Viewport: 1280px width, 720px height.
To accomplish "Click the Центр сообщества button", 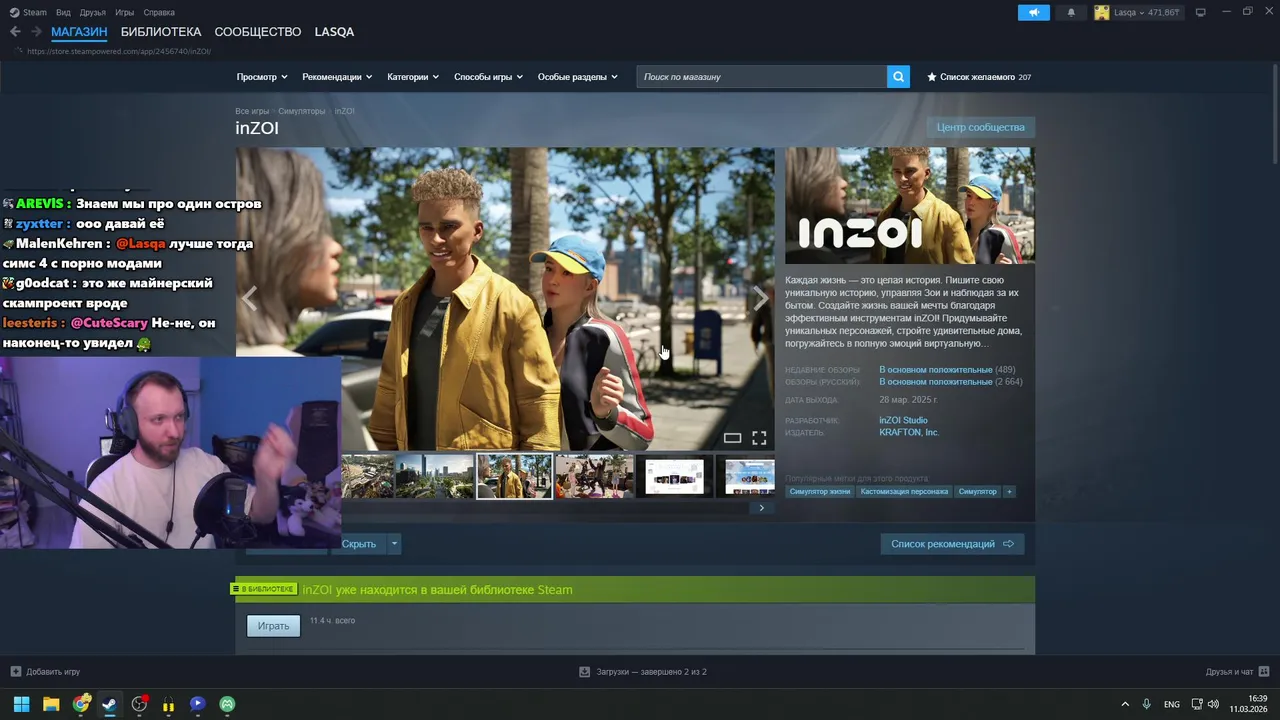I will (x=980, y=127).
